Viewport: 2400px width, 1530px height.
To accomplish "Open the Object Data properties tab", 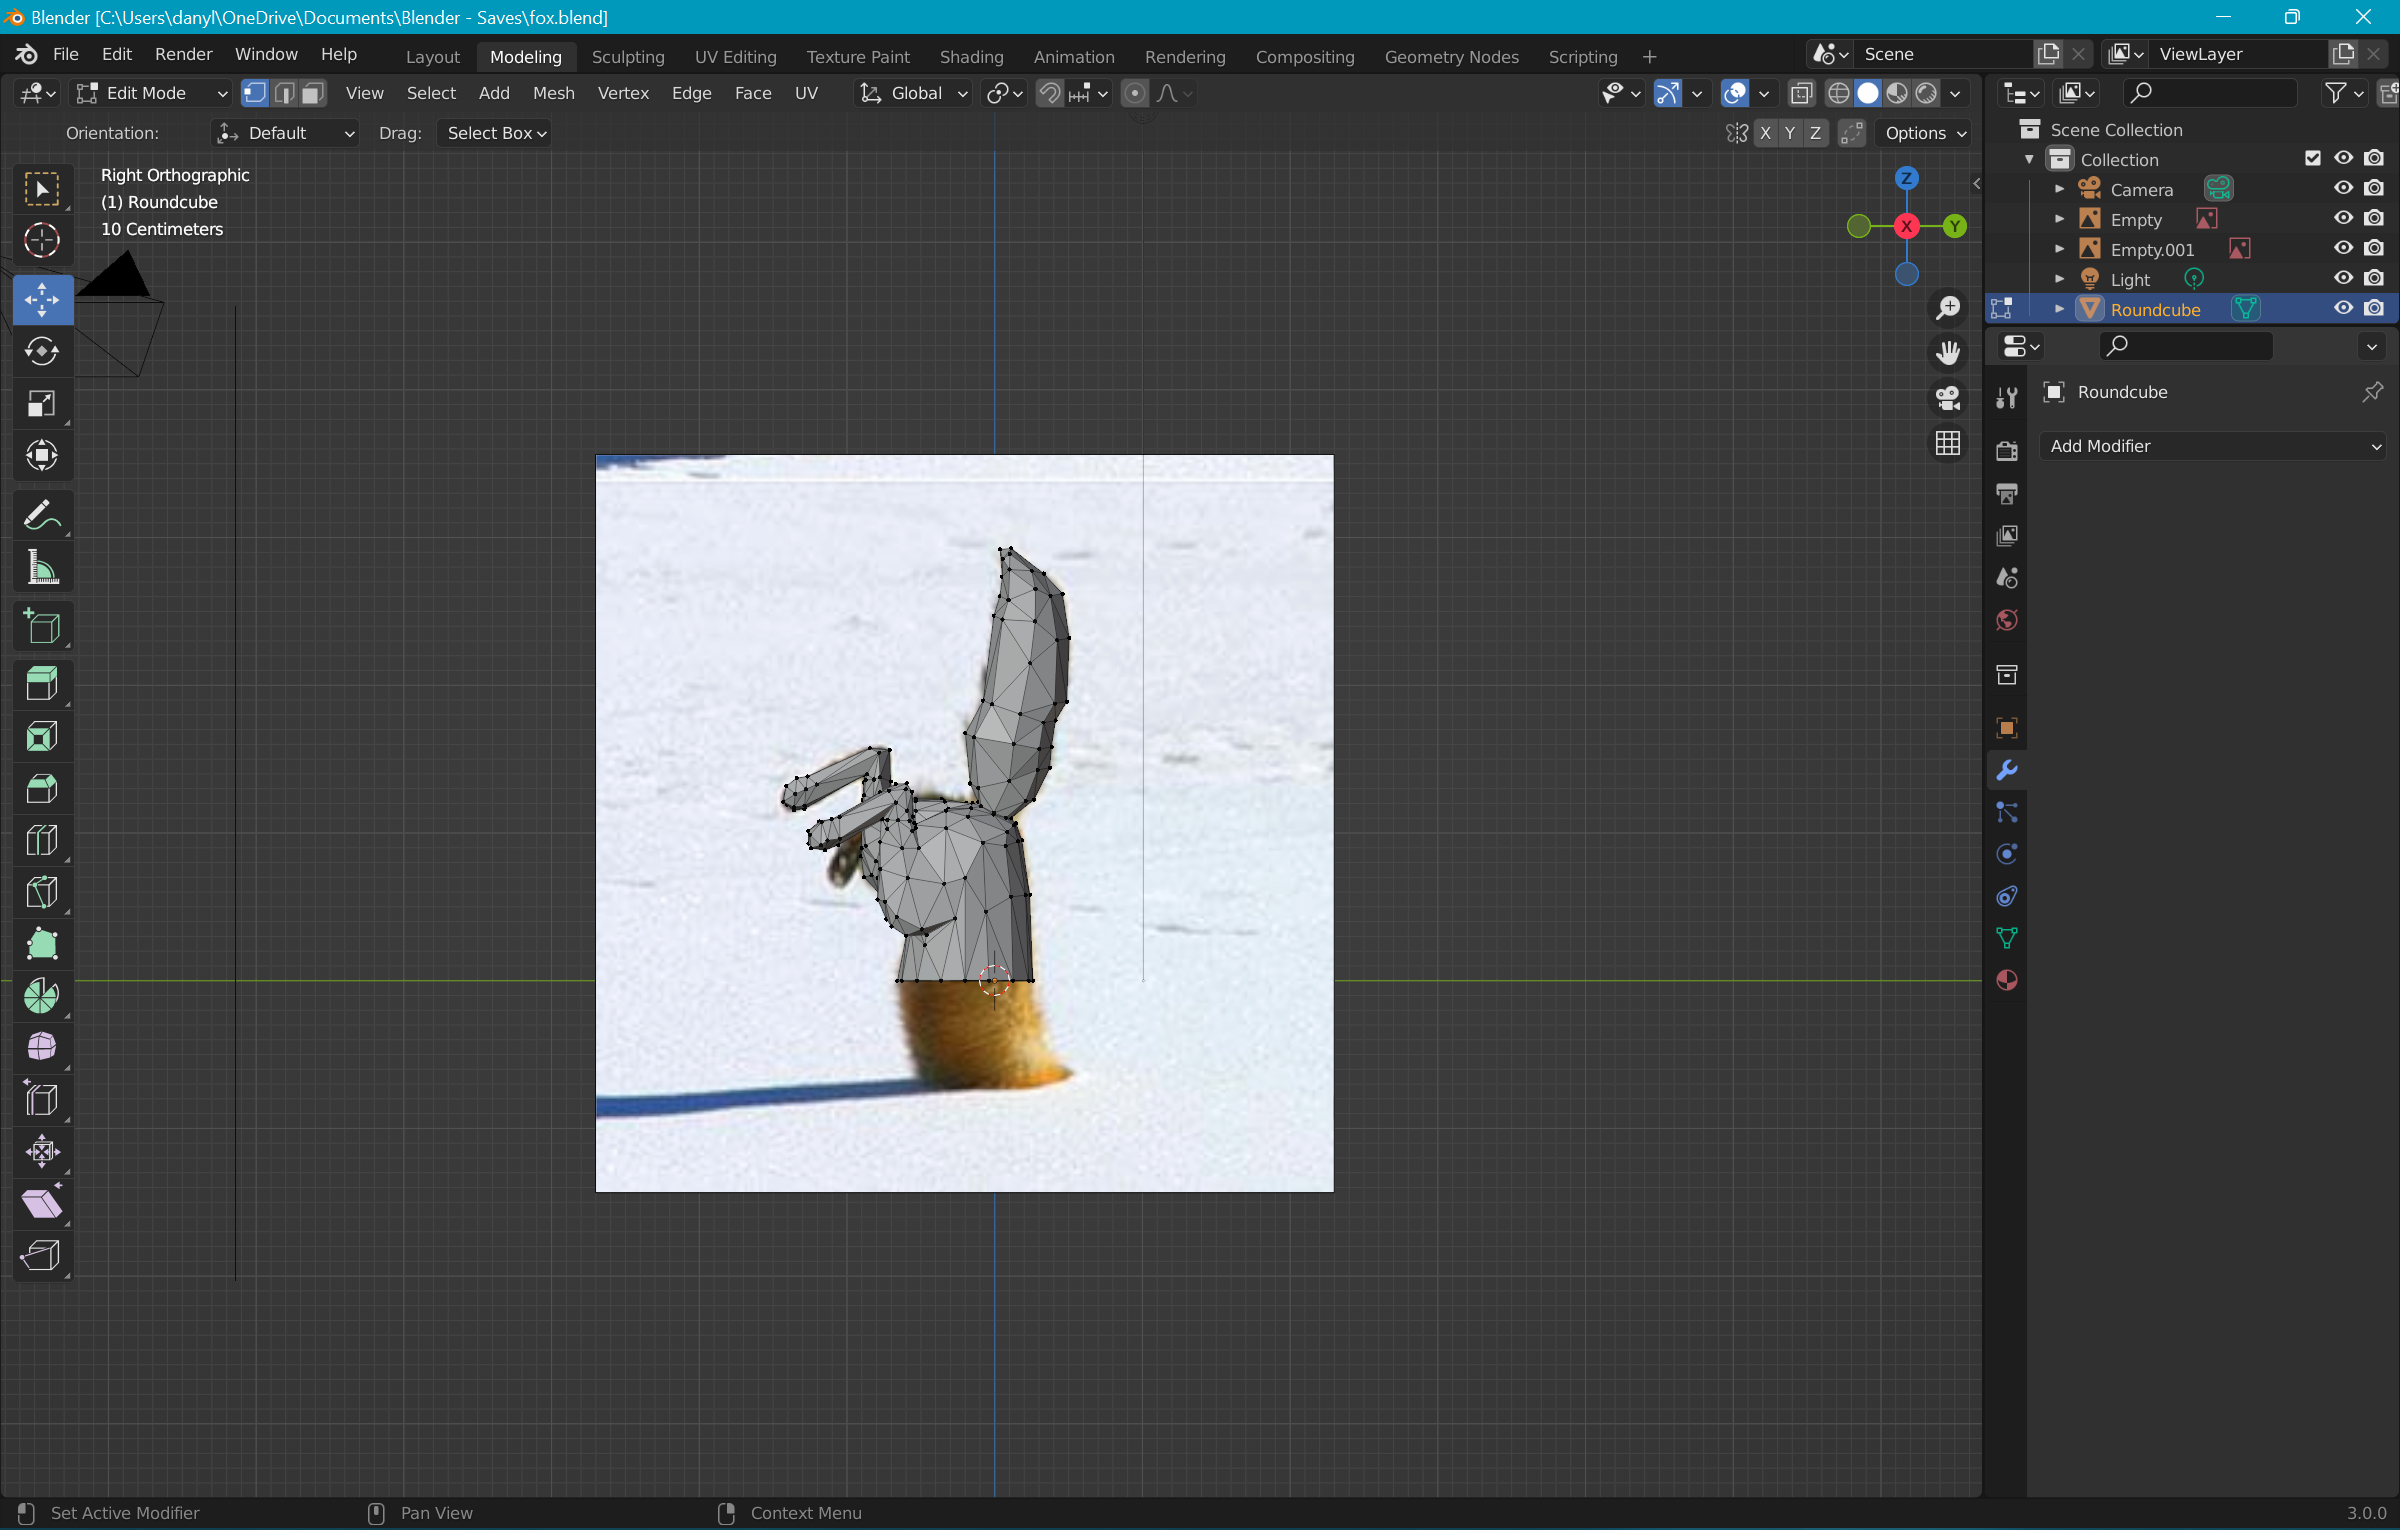I will (2006, 938).
